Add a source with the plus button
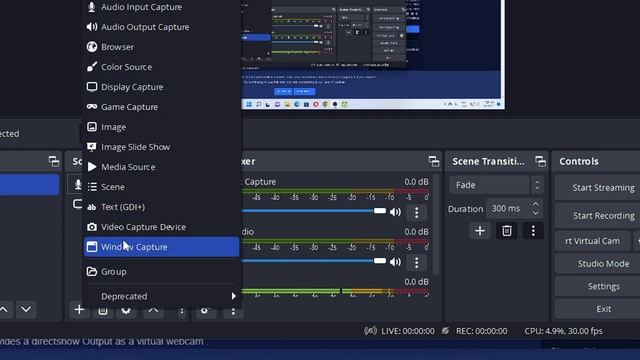This screenshot has width=640, height=360. [x=79, y=310]
